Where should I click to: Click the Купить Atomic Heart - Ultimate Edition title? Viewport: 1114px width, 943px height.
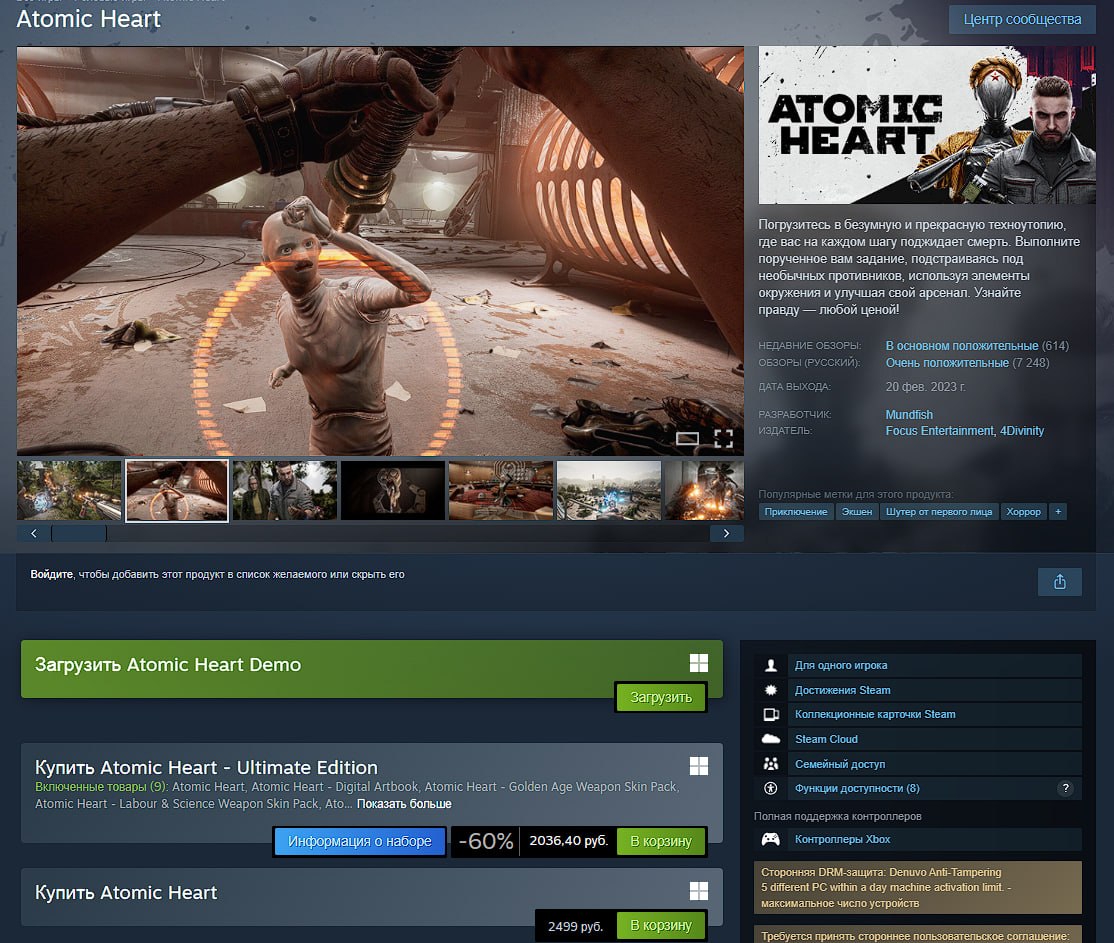[x=206, y=767]
